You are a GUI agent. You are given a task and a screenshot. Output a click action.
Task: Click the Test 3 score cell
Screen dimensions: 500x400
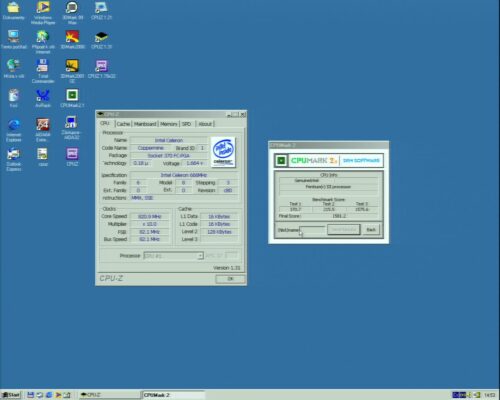click(x=362, y=209)
